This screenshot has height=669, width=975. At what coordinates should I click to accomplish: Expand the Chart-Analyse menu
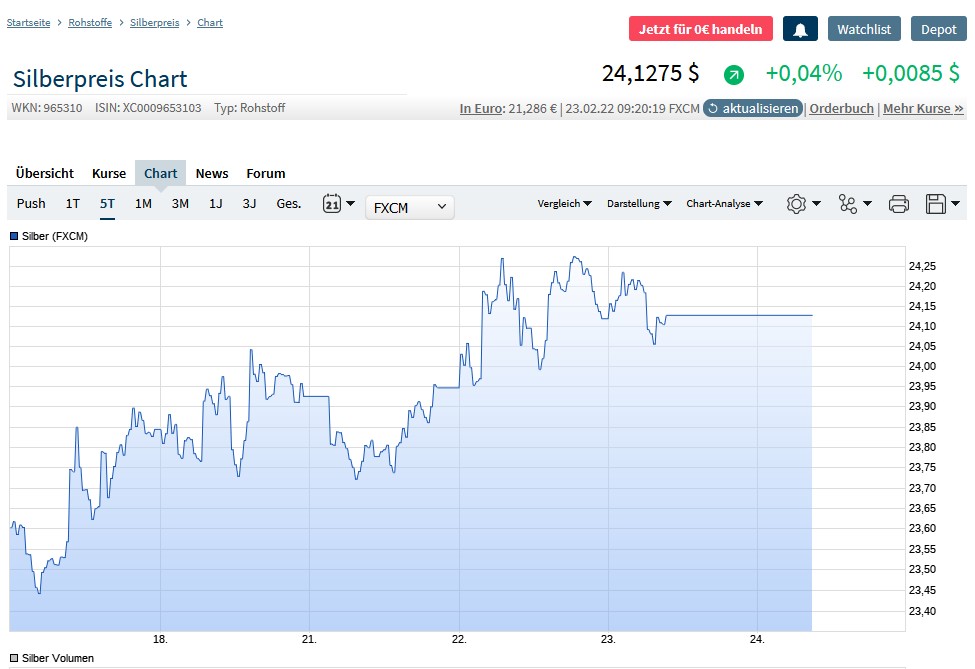pyautogui.click(x=724, y=204)
